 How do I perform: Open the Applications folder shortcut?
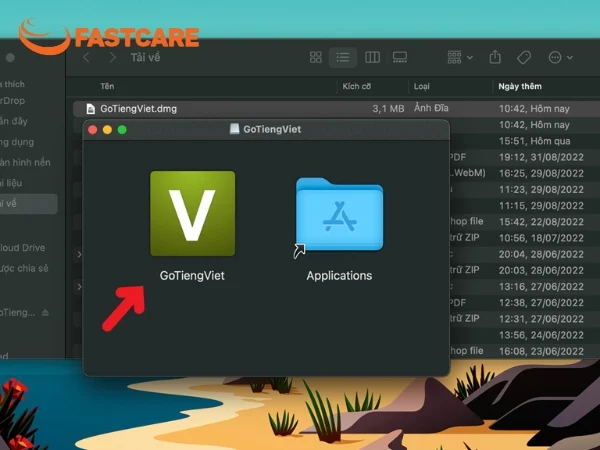[339, 215]
